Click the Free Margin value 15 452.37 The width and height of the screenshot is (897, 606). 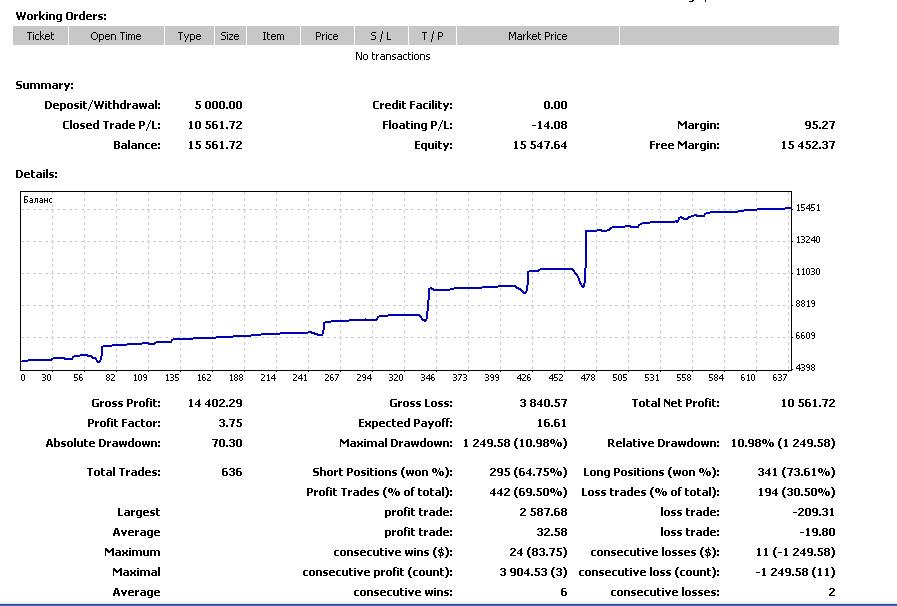(808, 145)
